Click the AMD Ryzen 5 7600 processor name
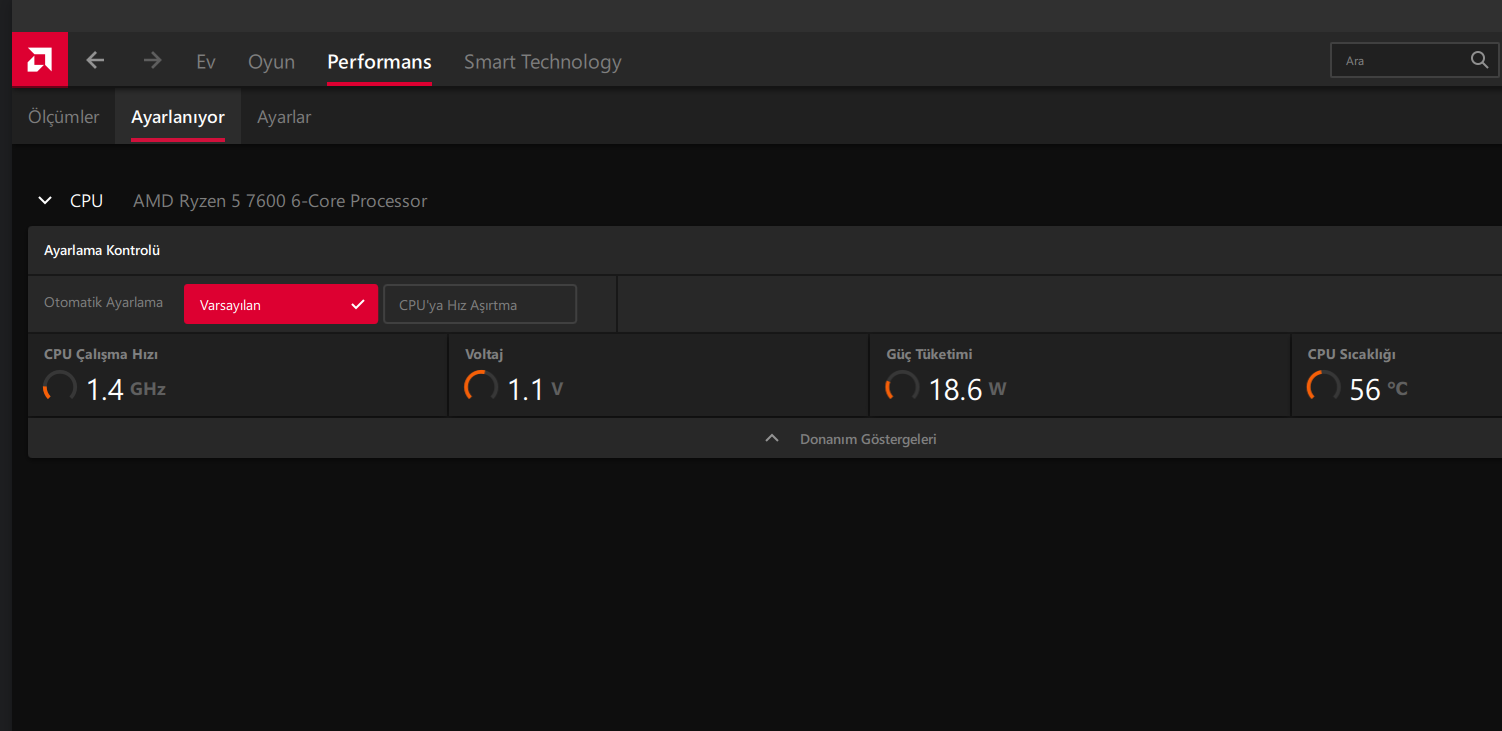Screen dimensions: 1502x731 [x=280, y=201]
